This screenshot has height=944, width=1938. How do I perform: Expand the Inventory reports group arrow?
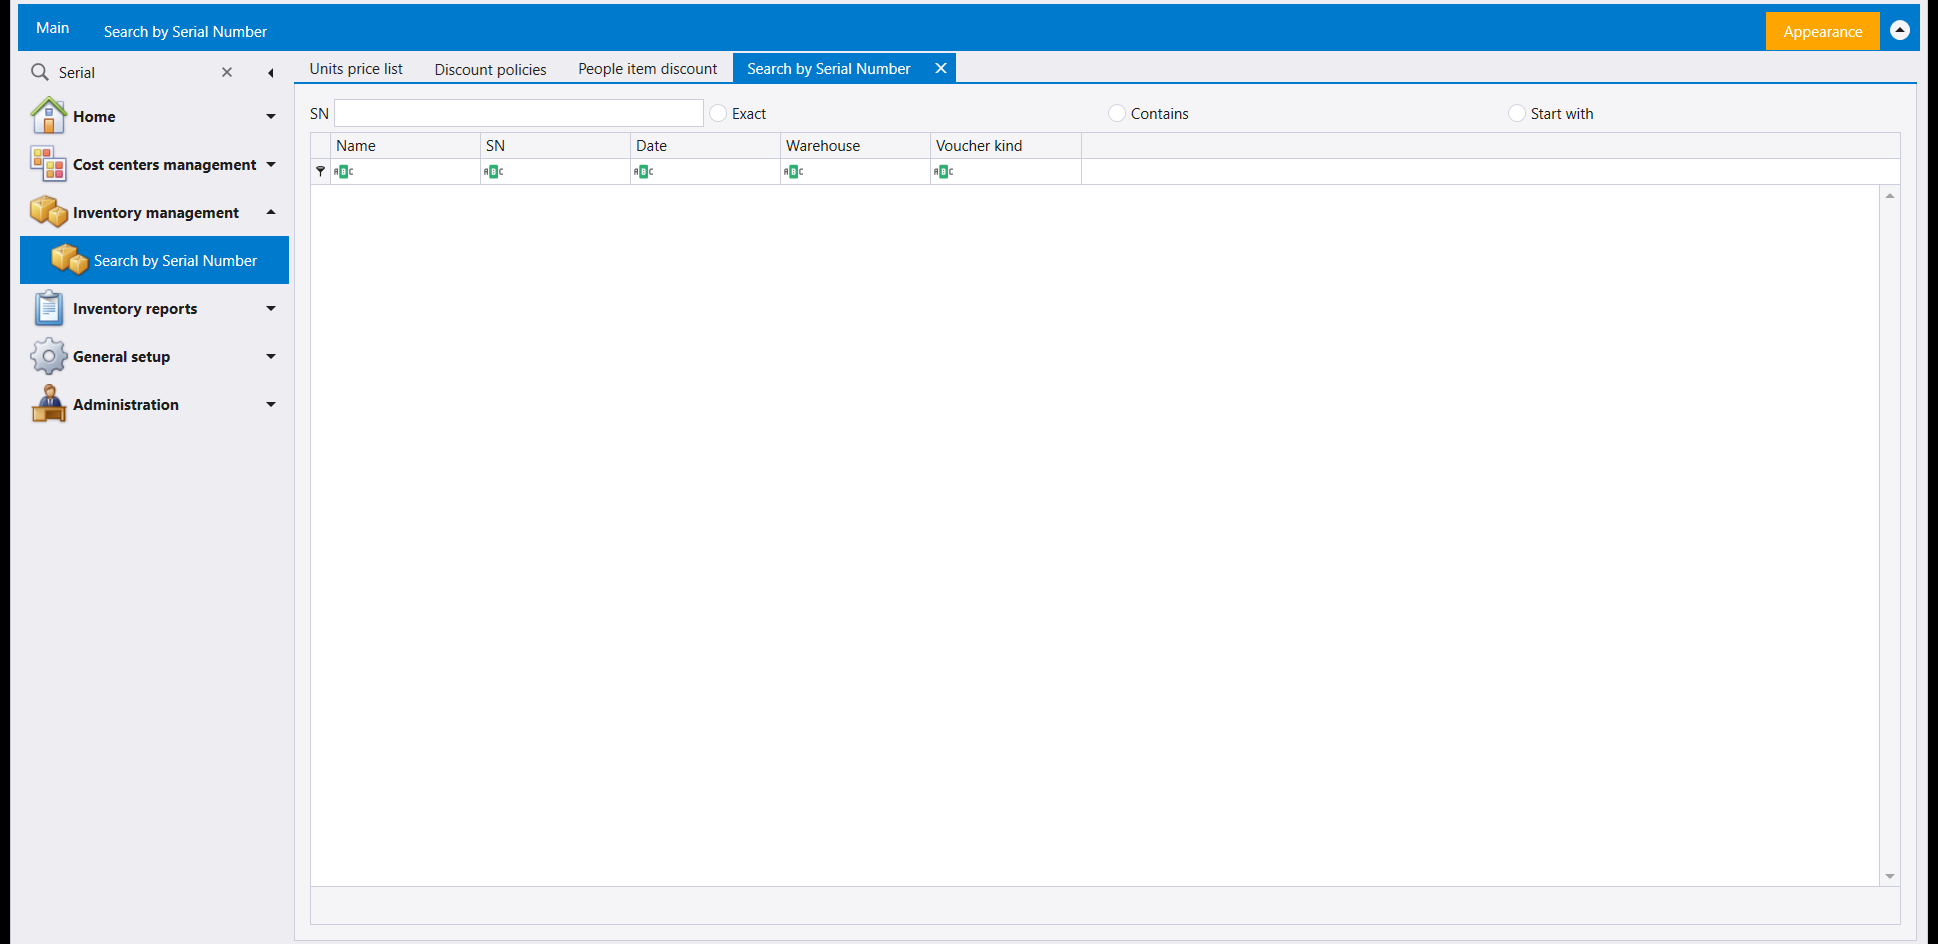pyautogui.click(x=271, y=308)
